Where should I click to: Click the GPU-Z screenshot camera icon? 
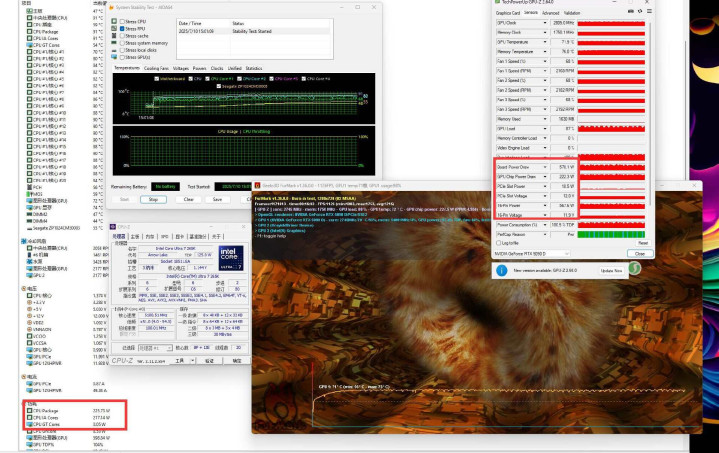tap(629, 12)
